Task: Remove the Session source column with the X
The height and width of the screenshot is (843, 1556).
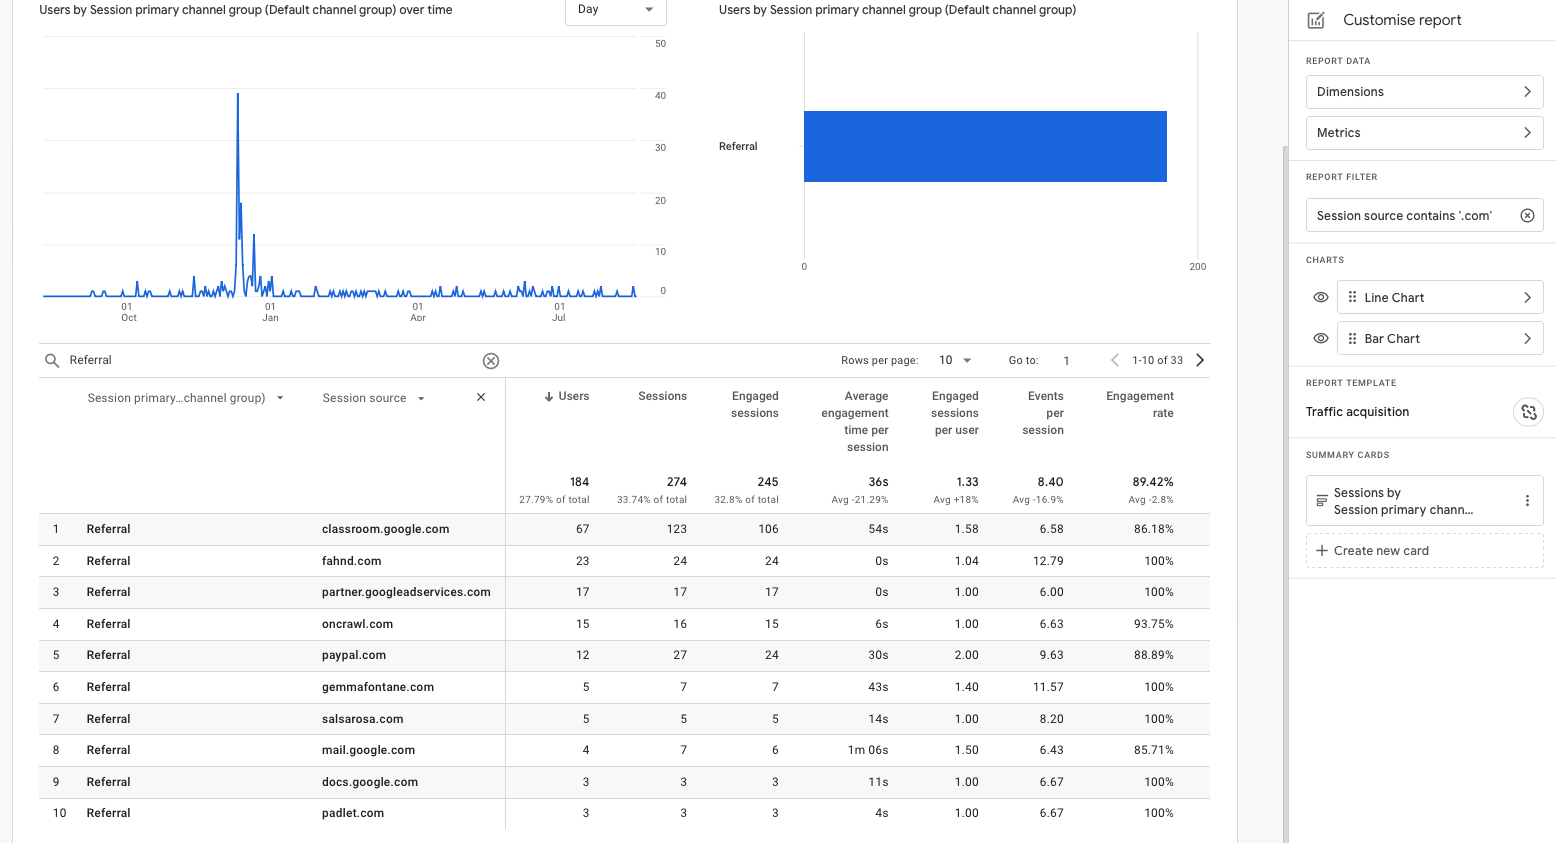Action: click(x=480, y=397)
